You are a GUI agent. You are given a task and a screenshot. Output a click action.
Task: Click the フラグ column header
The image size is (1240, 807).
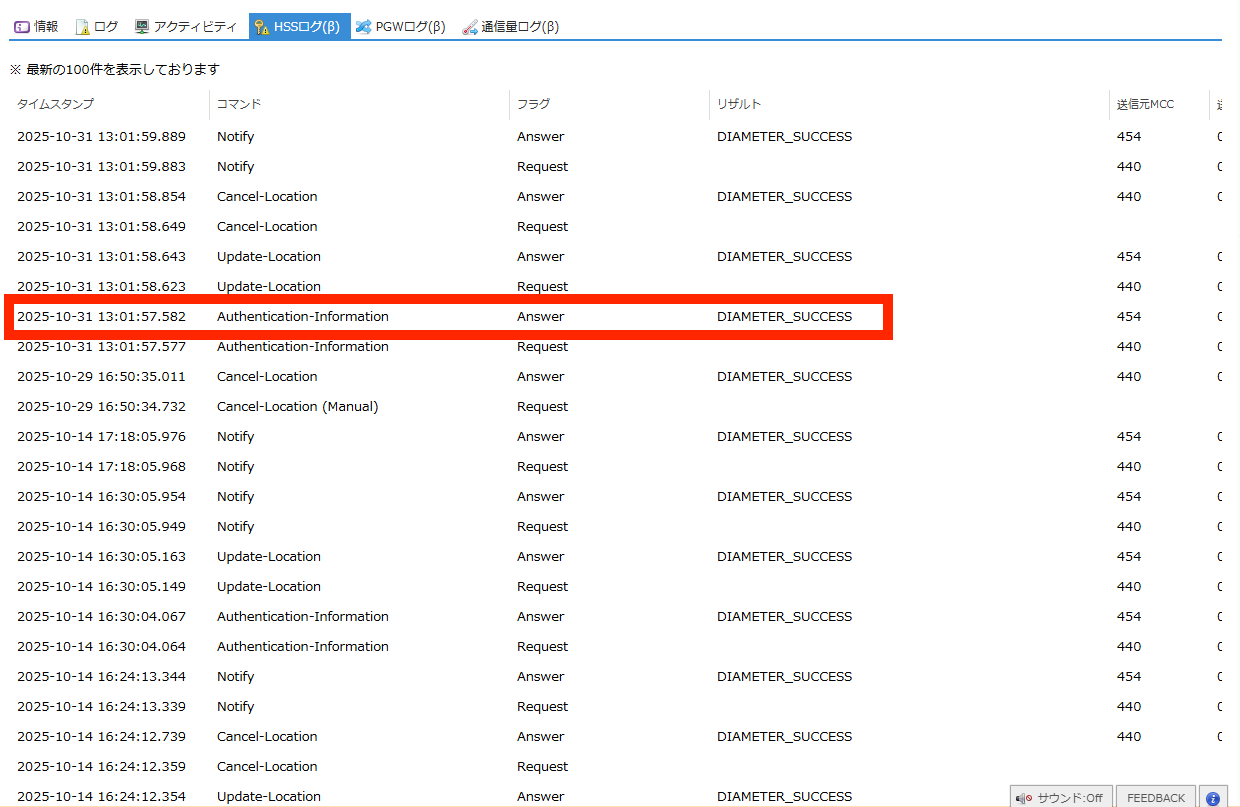point(533,104)
